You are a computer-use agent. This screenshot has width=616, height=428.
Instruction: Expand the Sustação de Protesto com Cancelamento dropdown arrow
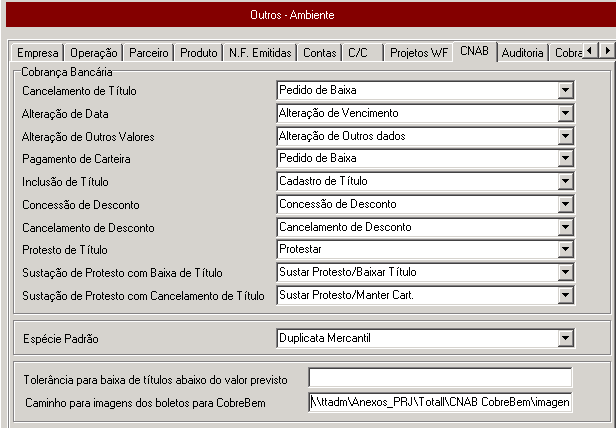coord(565,295)
